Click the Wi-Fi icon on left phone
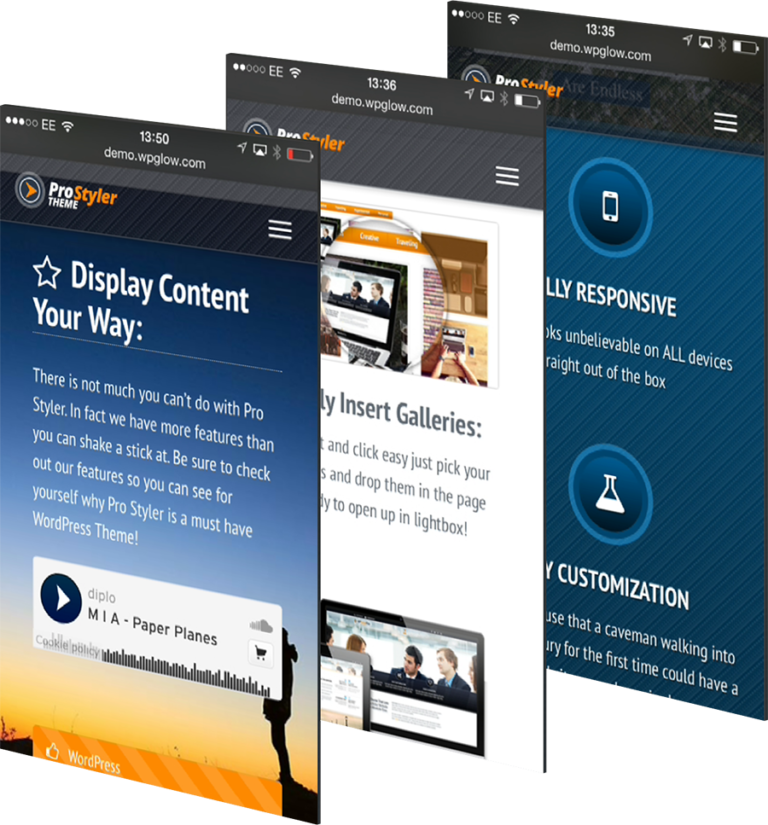This screenshot has width=768, height=825. pyautogui.click(x=67, y=126)
